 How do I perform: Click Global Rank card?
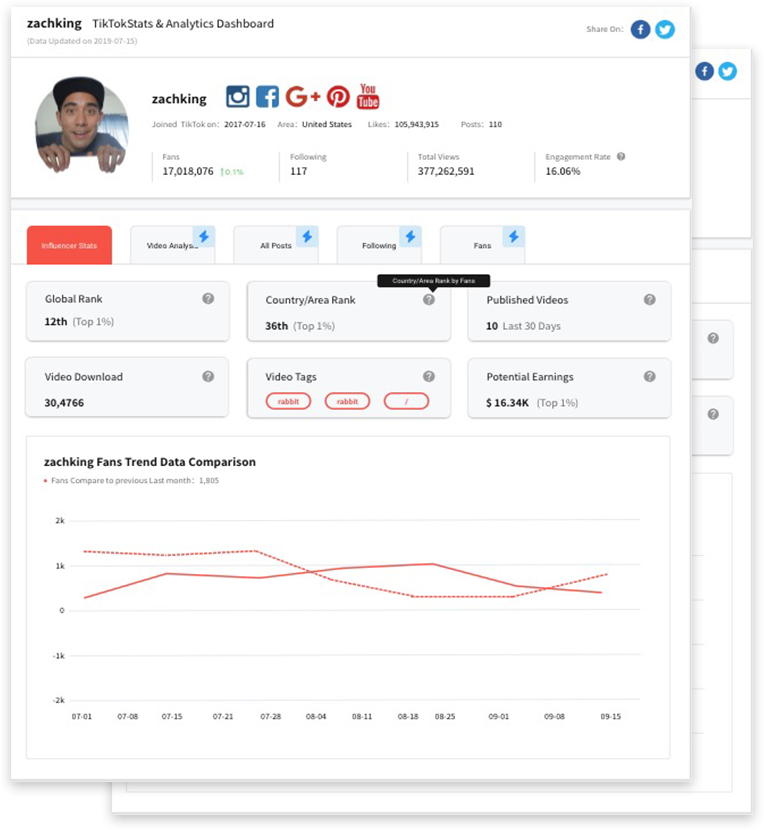128,311
